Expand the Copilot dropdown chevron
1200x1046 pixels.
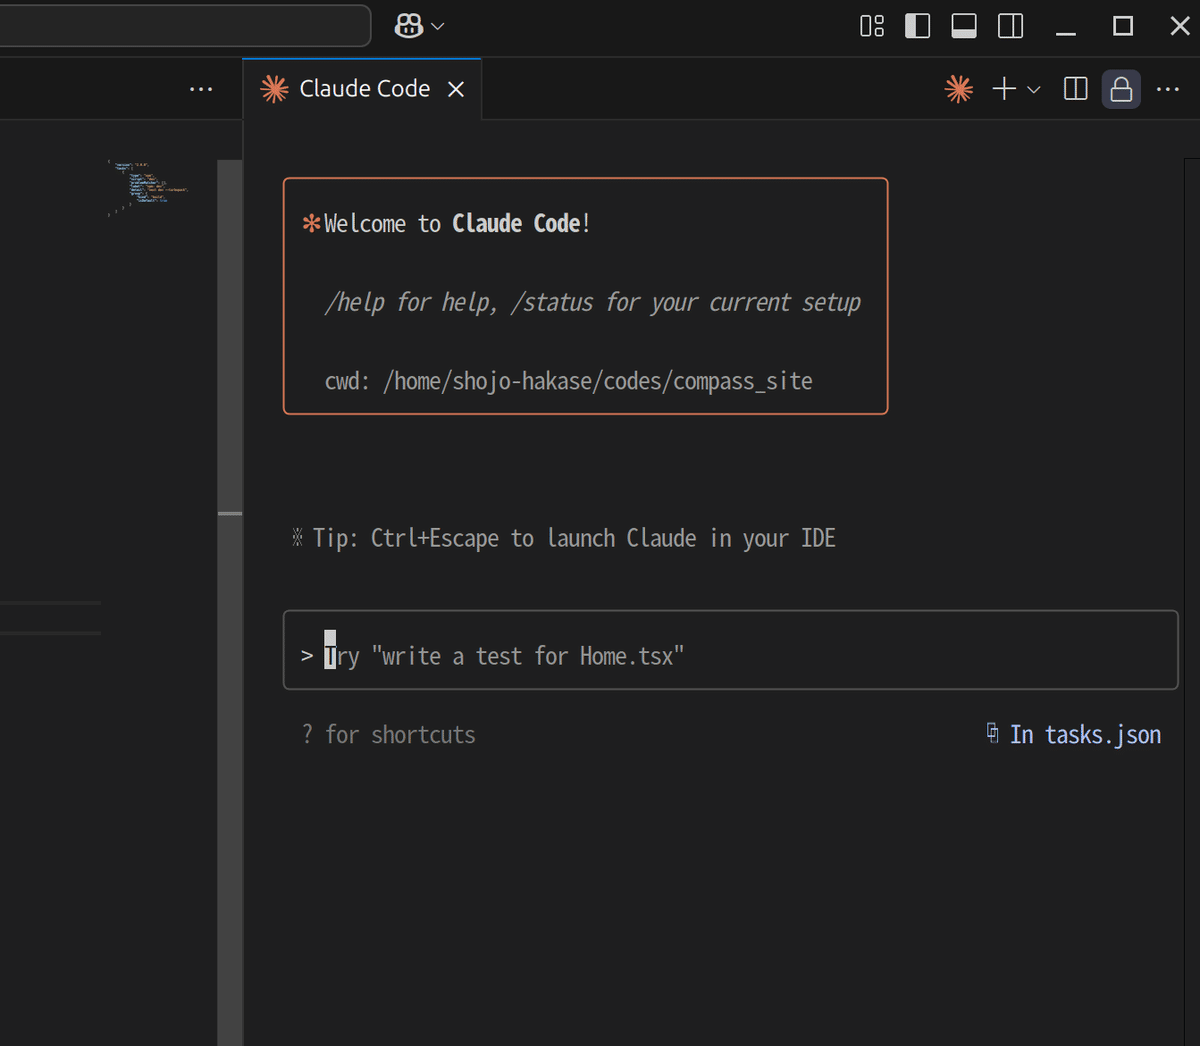(438, 26)
